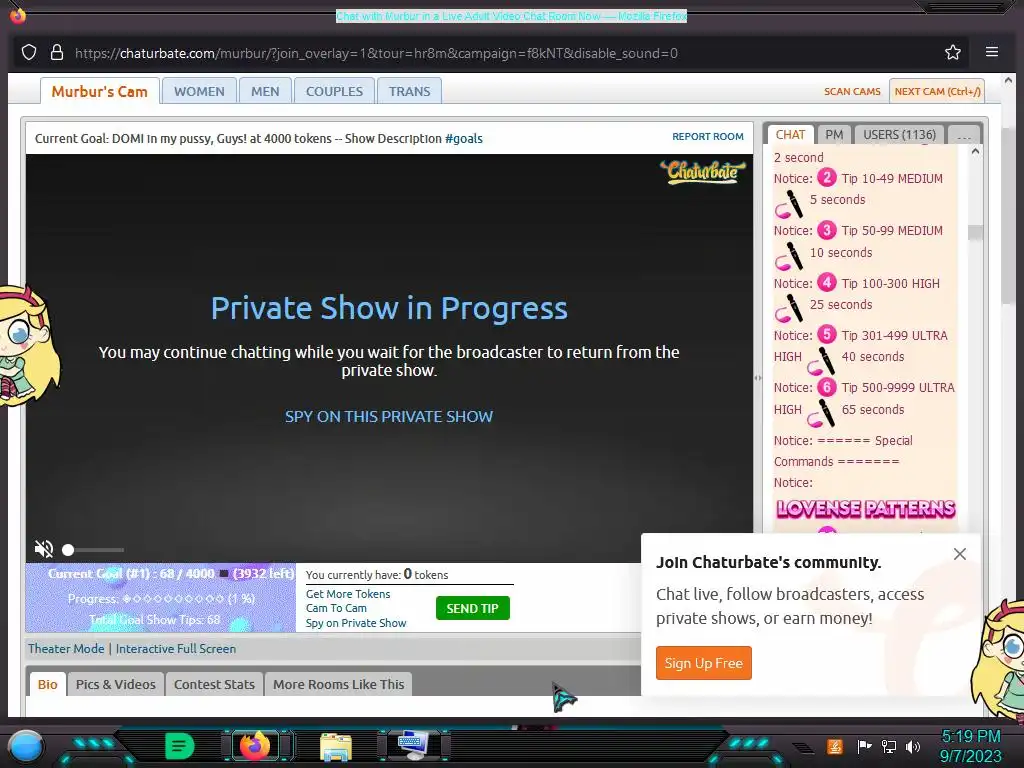Click the REPORT ROOM link
This screenshot has width=1024, height=768.
[x=708, y=136]
